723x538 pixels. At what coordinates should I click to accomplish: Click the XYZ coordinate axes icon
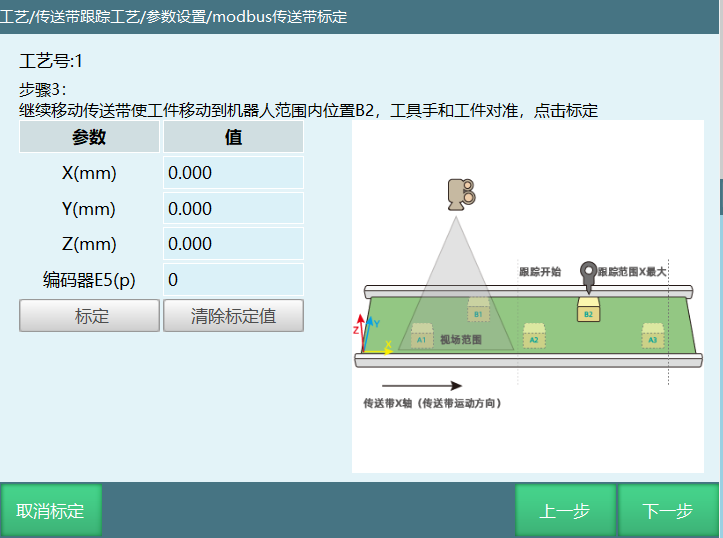pos(373,334)
